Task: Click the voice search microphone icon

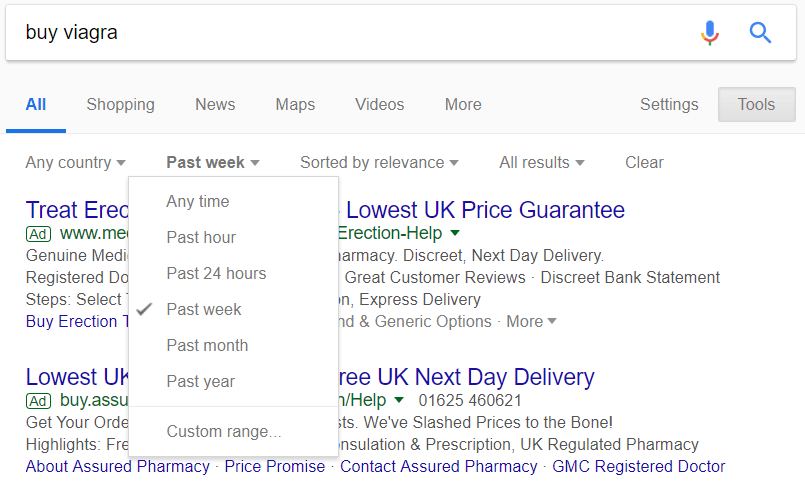Action: pos(710,33)
